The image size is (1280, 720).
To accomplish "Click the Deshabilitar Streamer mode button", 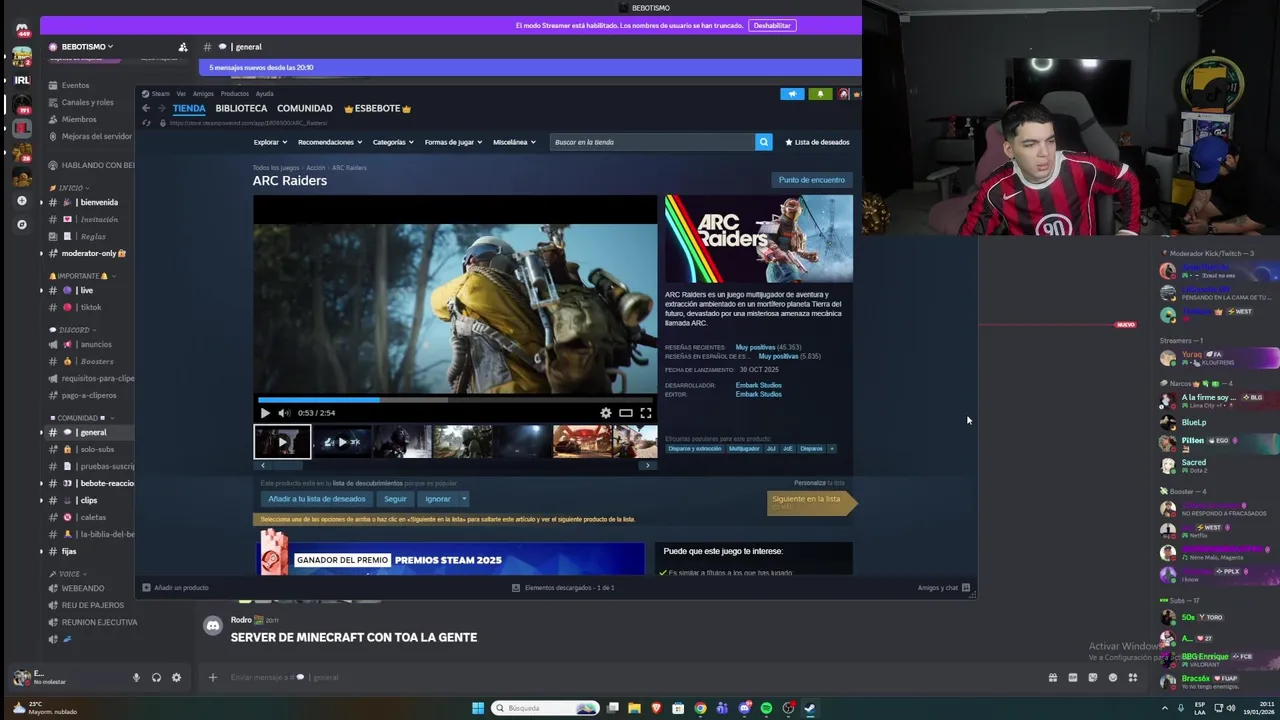I will (x=772, y=25).
